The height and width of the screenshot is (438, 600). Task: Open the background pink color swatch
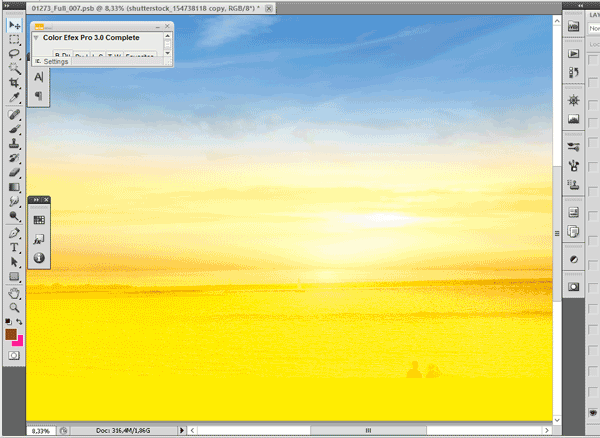(x=19, y=341)
